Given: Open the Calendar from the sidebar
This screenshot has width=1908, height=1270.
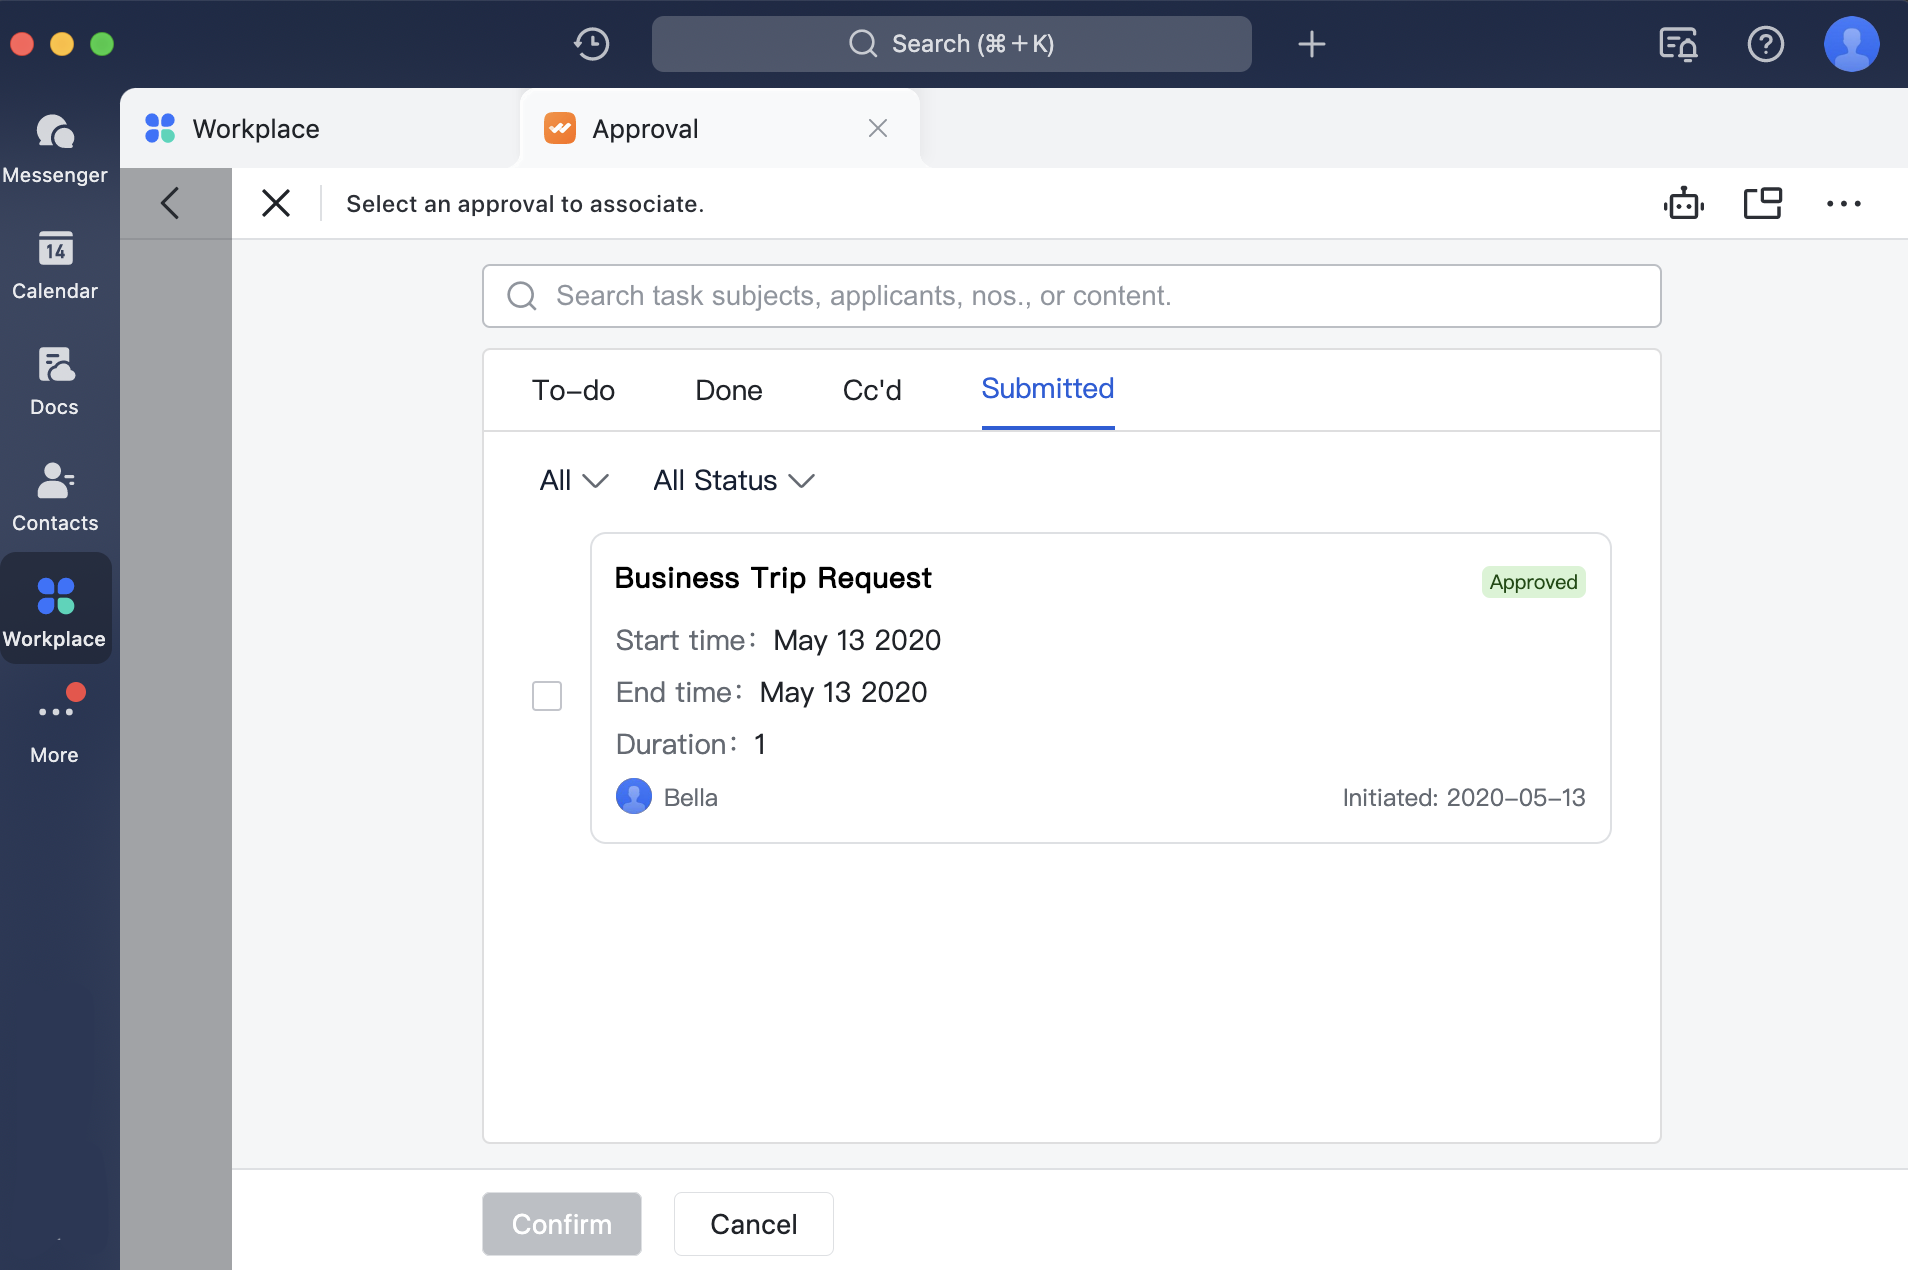Looking at the screenshot, I should point(56,264).
